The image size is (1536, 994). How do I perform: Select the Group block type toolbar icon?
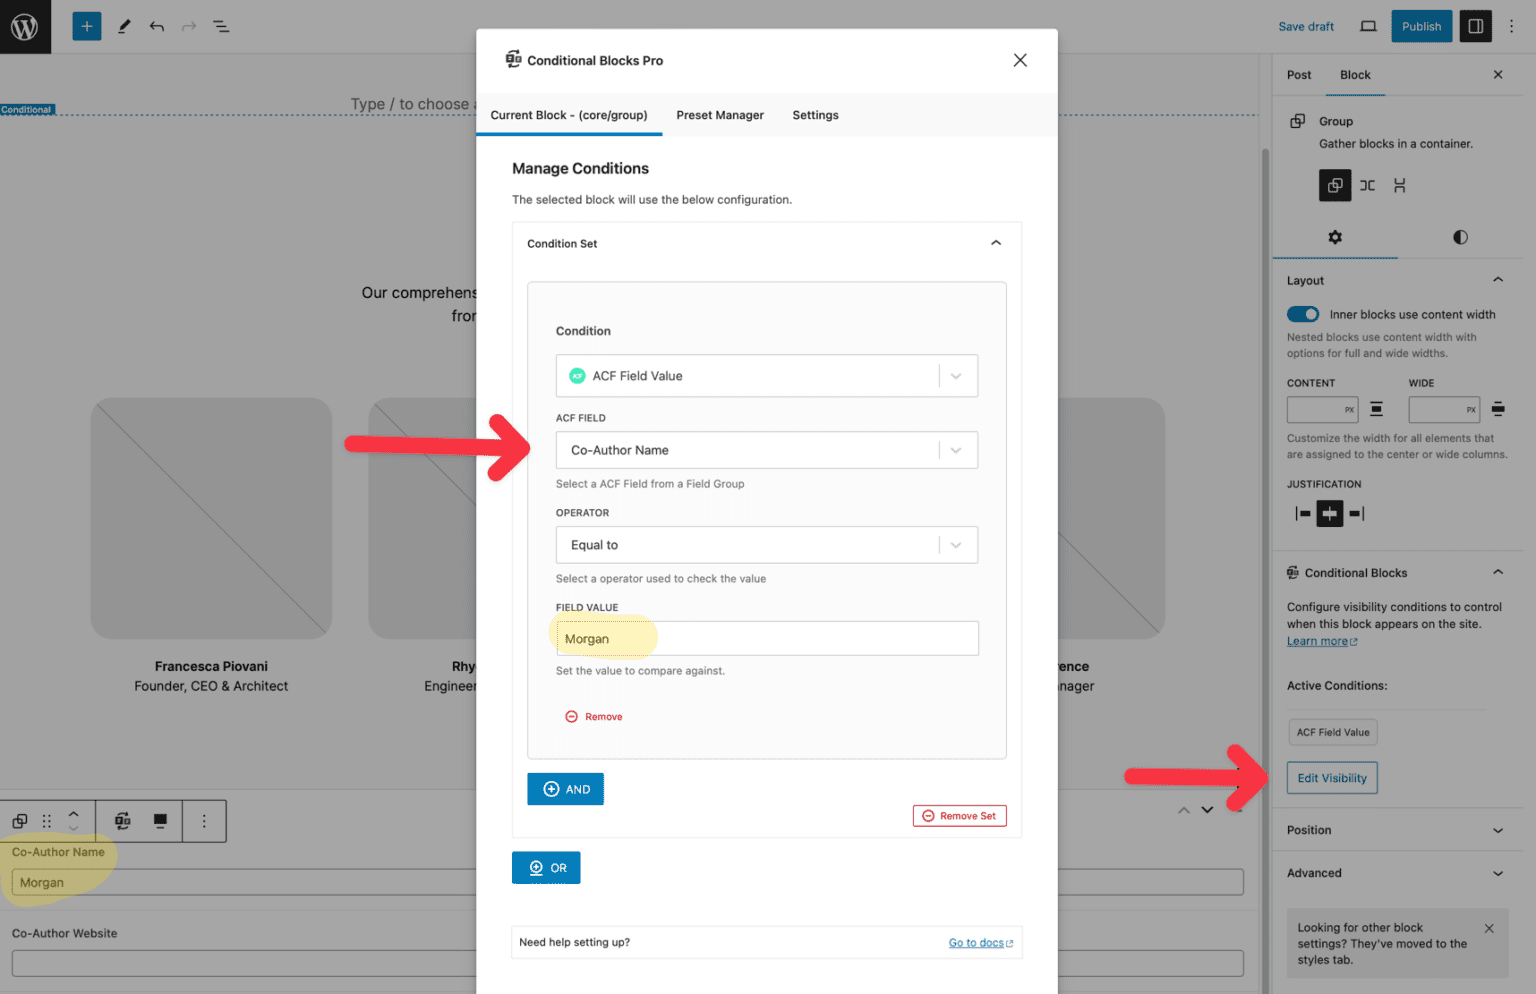pyautogui.click(x=20, y=821)
